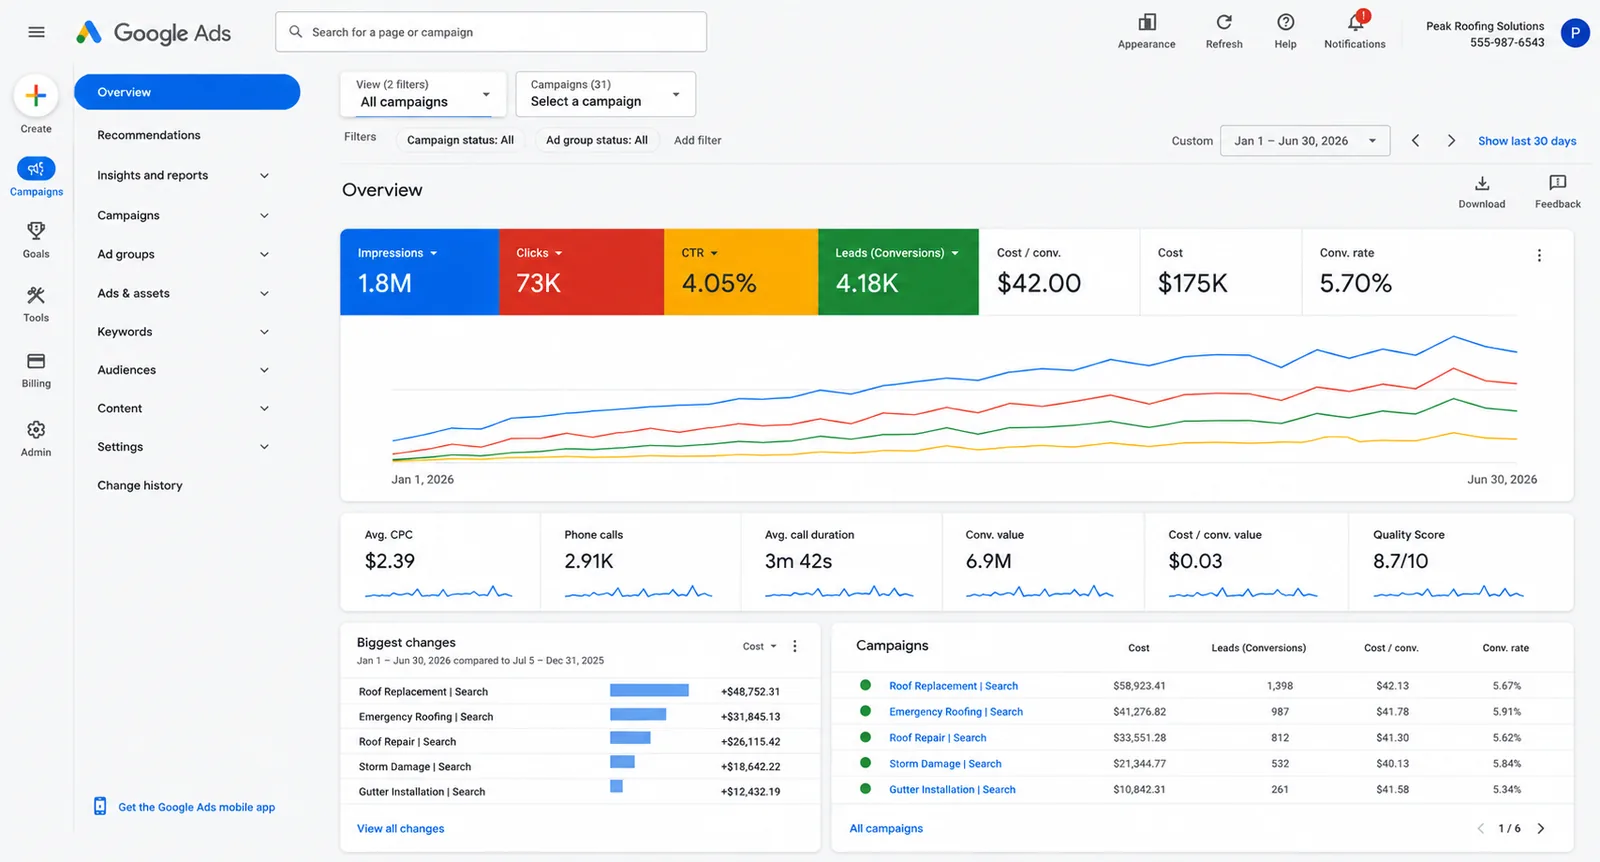Click the Google Ads logo

[154, 32]
